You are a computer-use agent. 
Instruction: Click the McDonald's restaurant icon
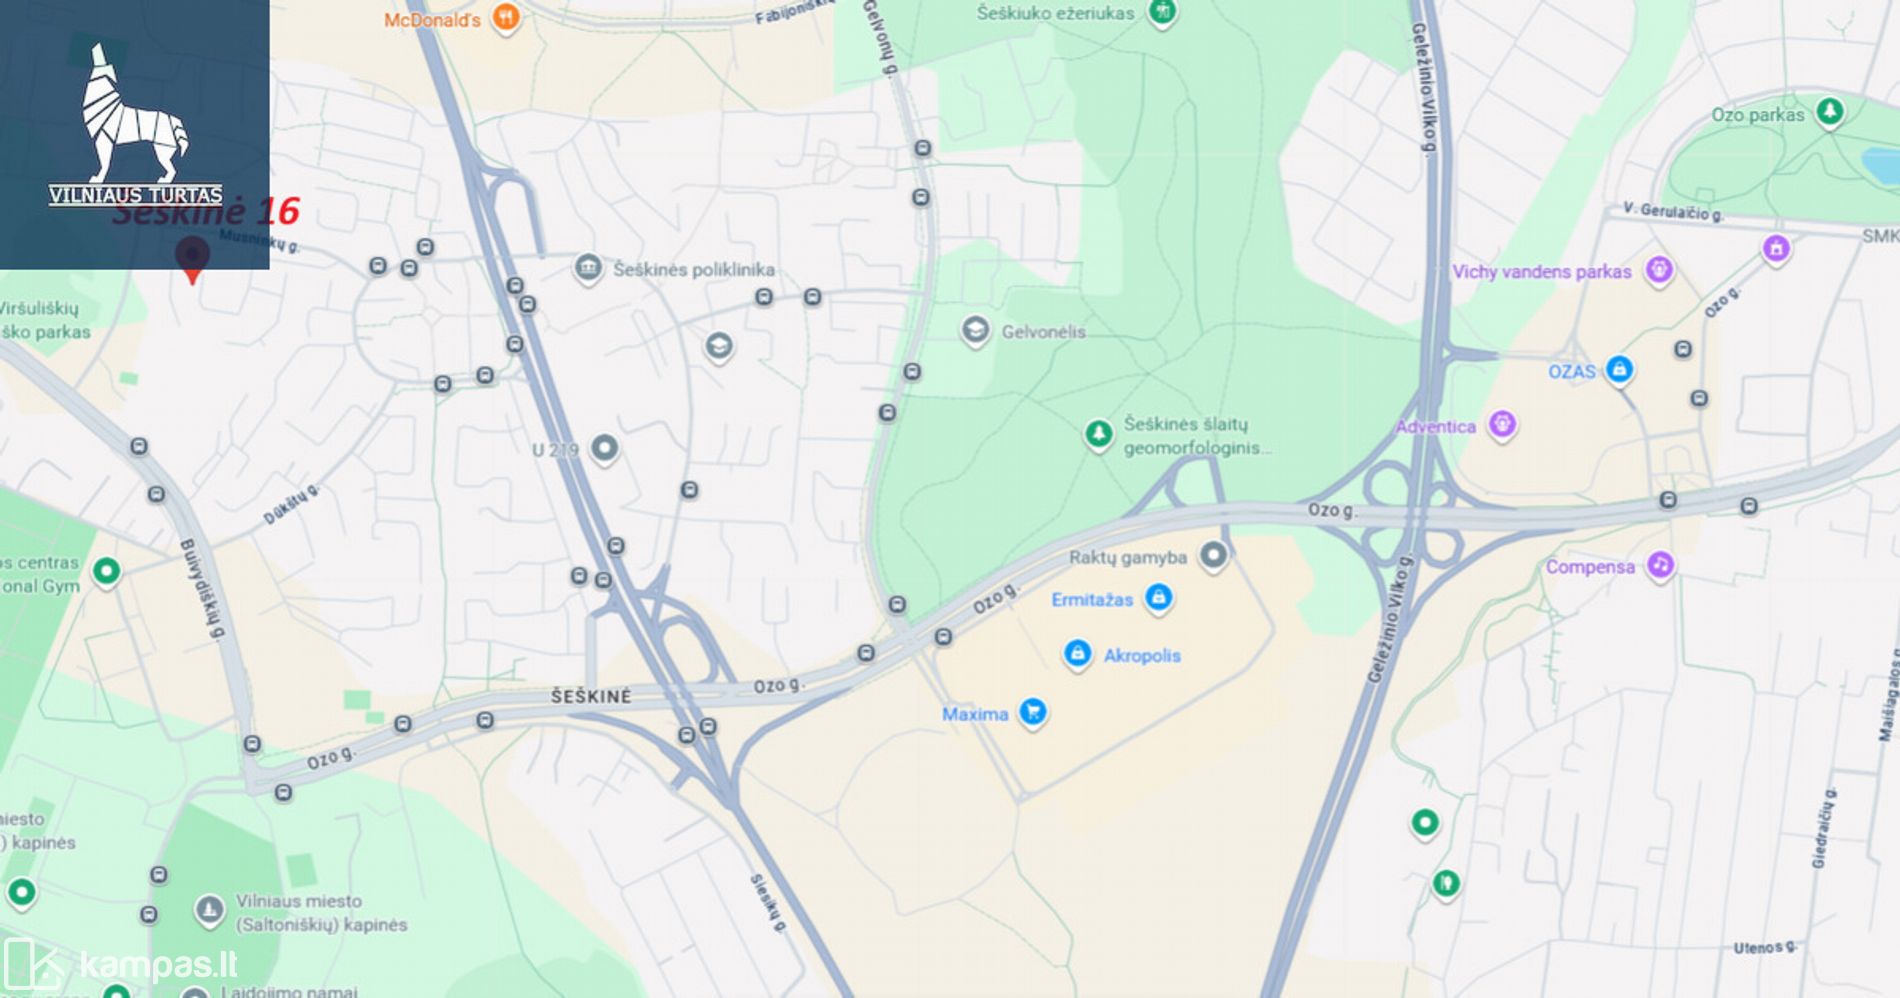[x=507, y=17]
